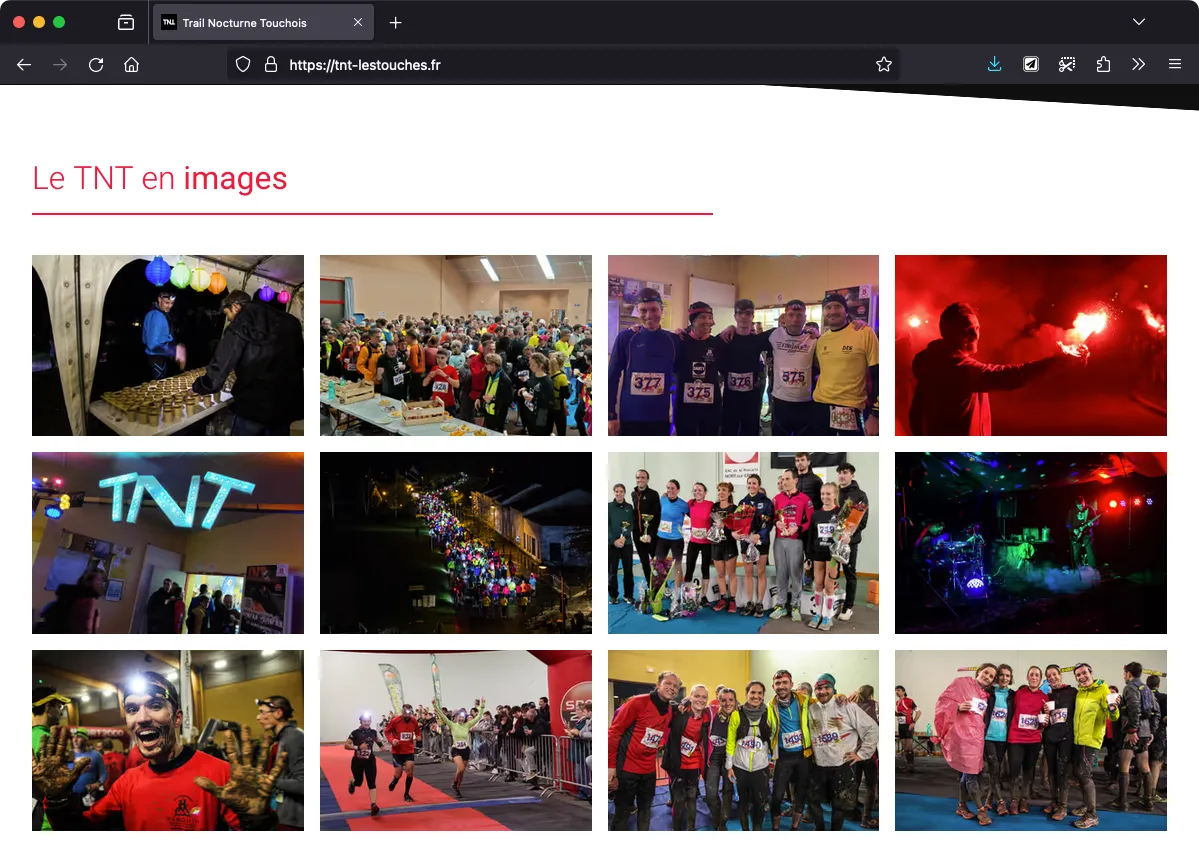Viewport: 1199px width, 864px height.
Task: Open a new tab with the plus button
Action: click(395, 21)
